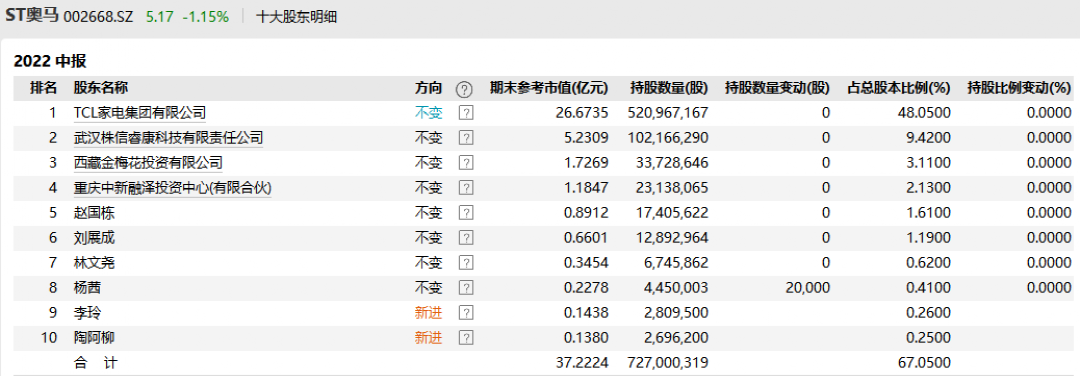
Task: Click share change value 20,000
Action: (808, 288)
